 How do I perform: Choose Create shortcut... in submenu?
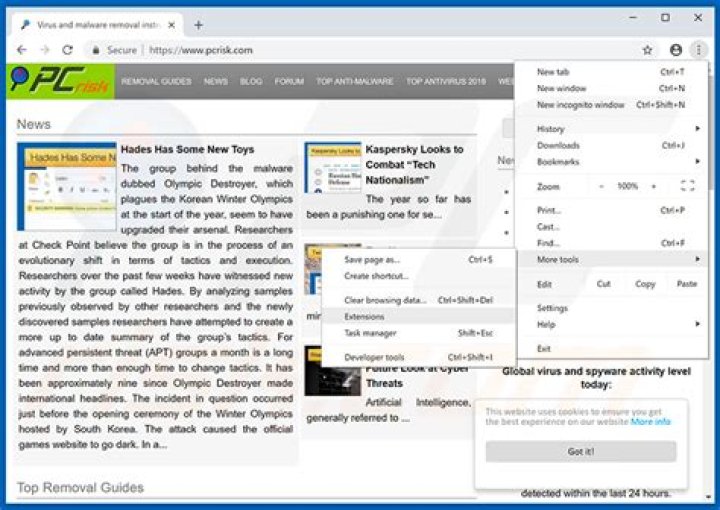pyautogui.click(x=419, y=276)
